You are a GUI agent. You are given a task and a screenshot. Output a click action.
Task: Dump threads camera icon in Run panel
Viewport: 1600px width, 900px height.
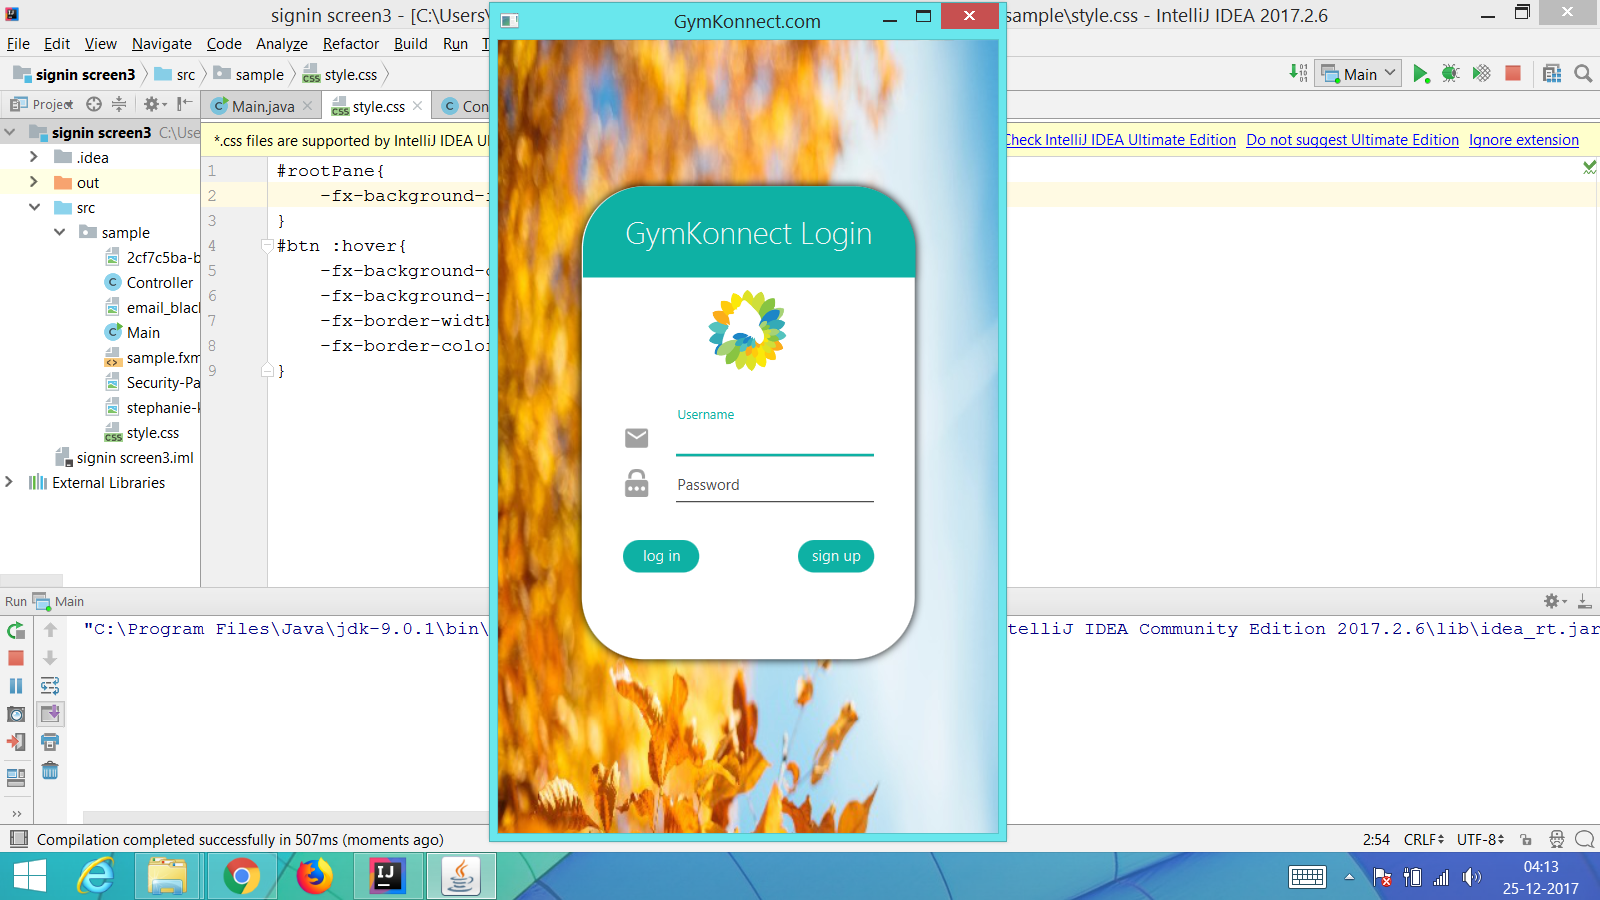pos(16,714)
